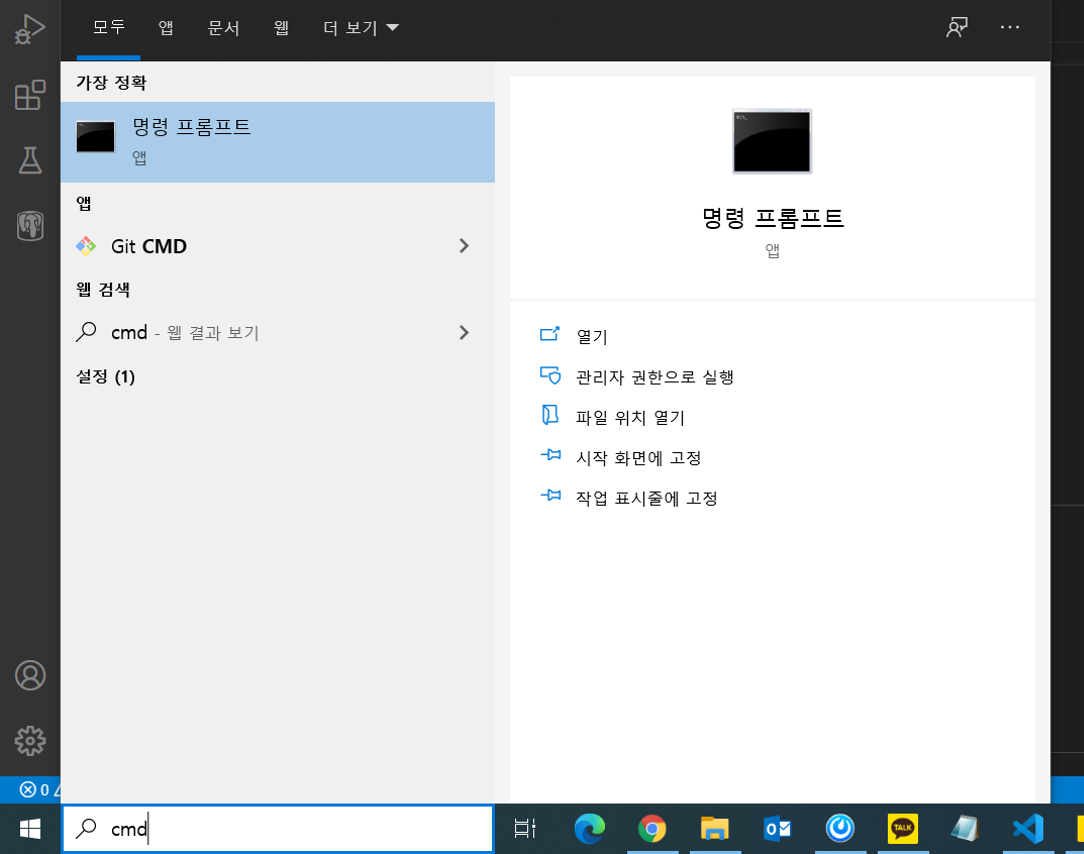Screen dimensions: 1084x854
Task: Click 시작 화면에 고정
Action: [x=638, y=458]
